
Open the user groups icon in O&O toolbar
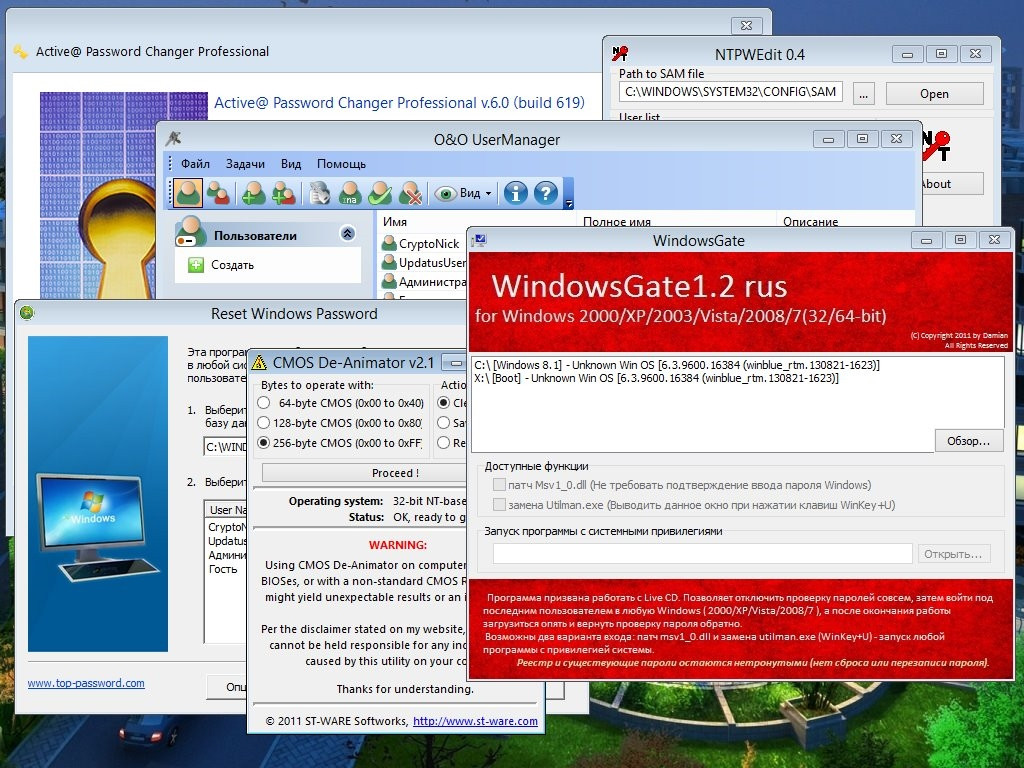tap(217, 193)
